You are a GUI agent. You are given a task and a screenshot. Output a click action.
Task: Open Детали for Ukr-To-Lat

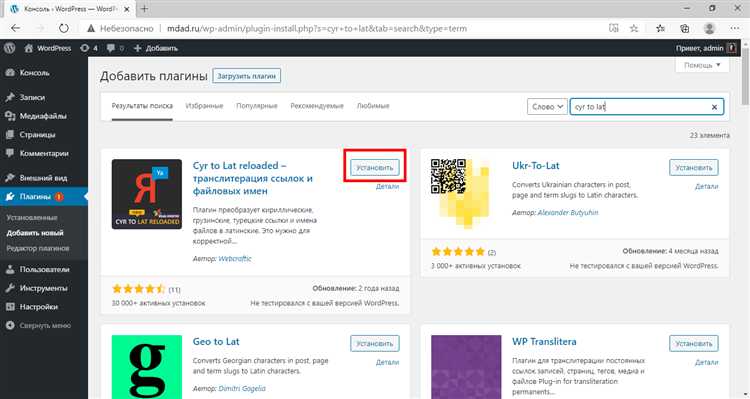click(706, 186)
